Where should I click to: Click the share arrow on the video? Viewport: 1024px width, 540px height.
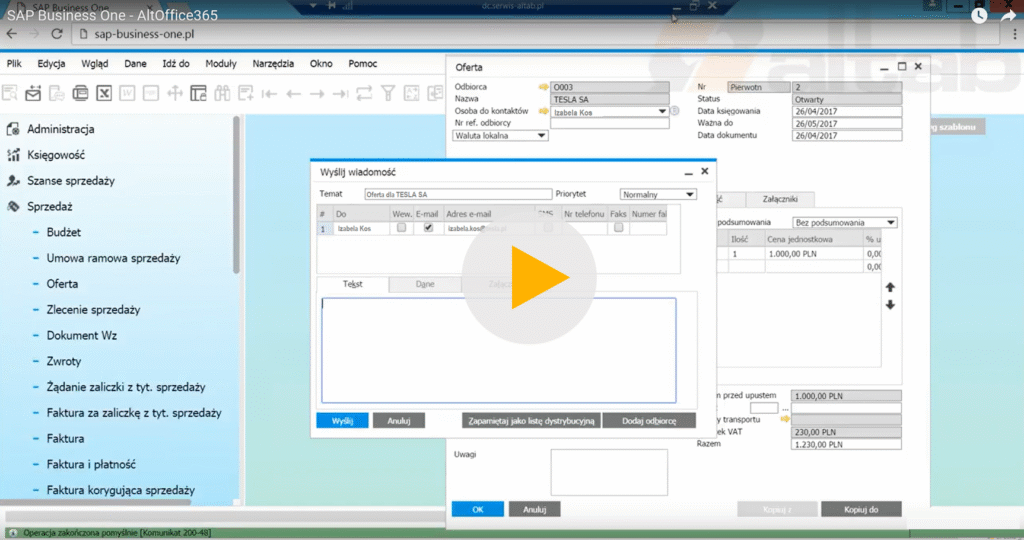point(1008,16)
